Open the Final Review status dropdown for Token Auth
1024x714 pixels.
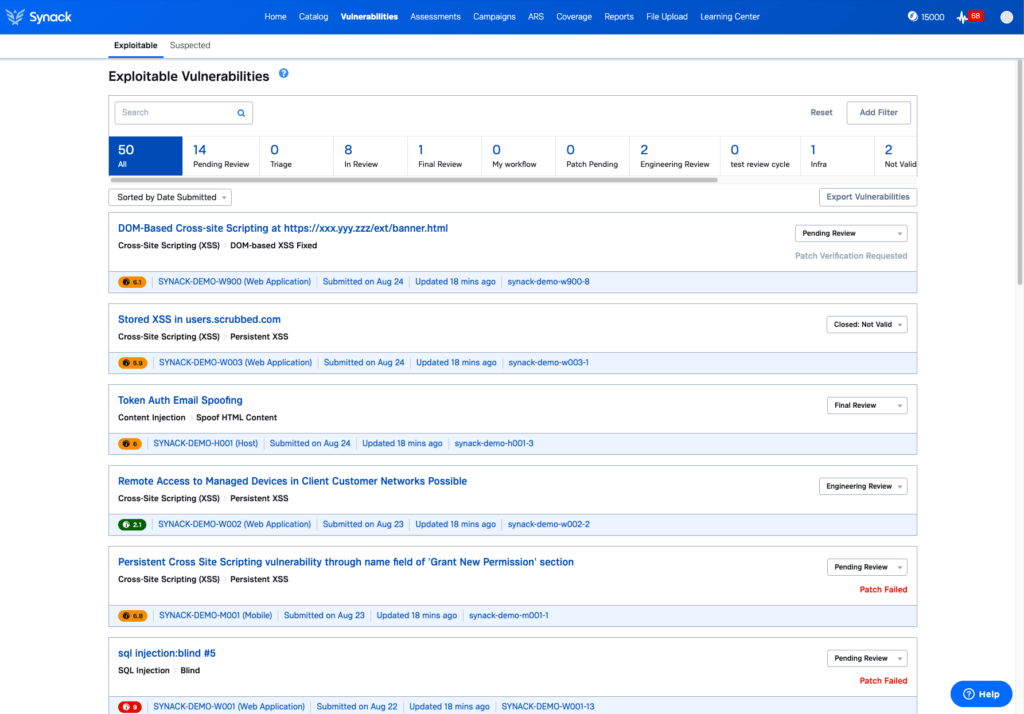pyautogui.click(x=867, y=406)
